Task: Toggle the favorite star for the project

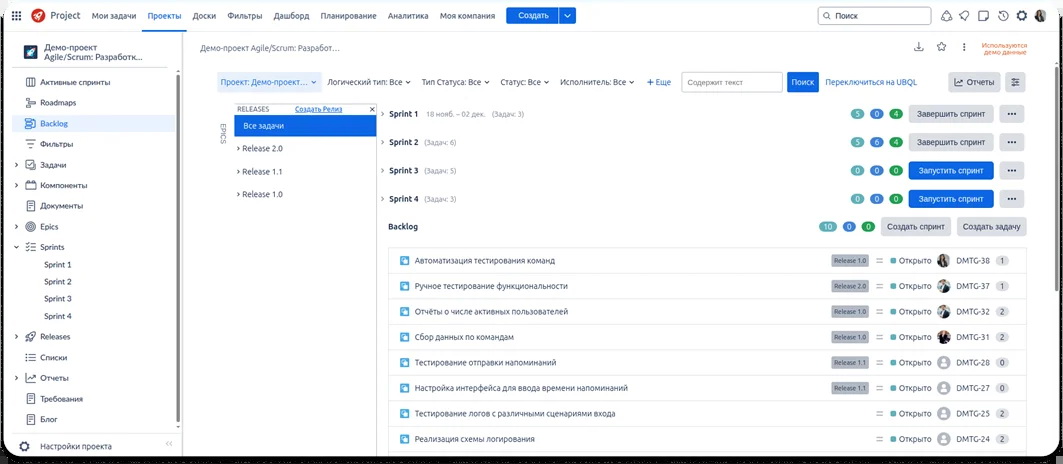Action: (941, 47)
